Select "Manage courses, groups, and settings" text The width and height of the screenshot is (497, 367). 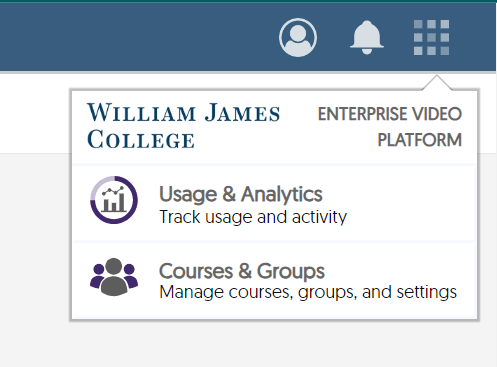coord(308,292)
